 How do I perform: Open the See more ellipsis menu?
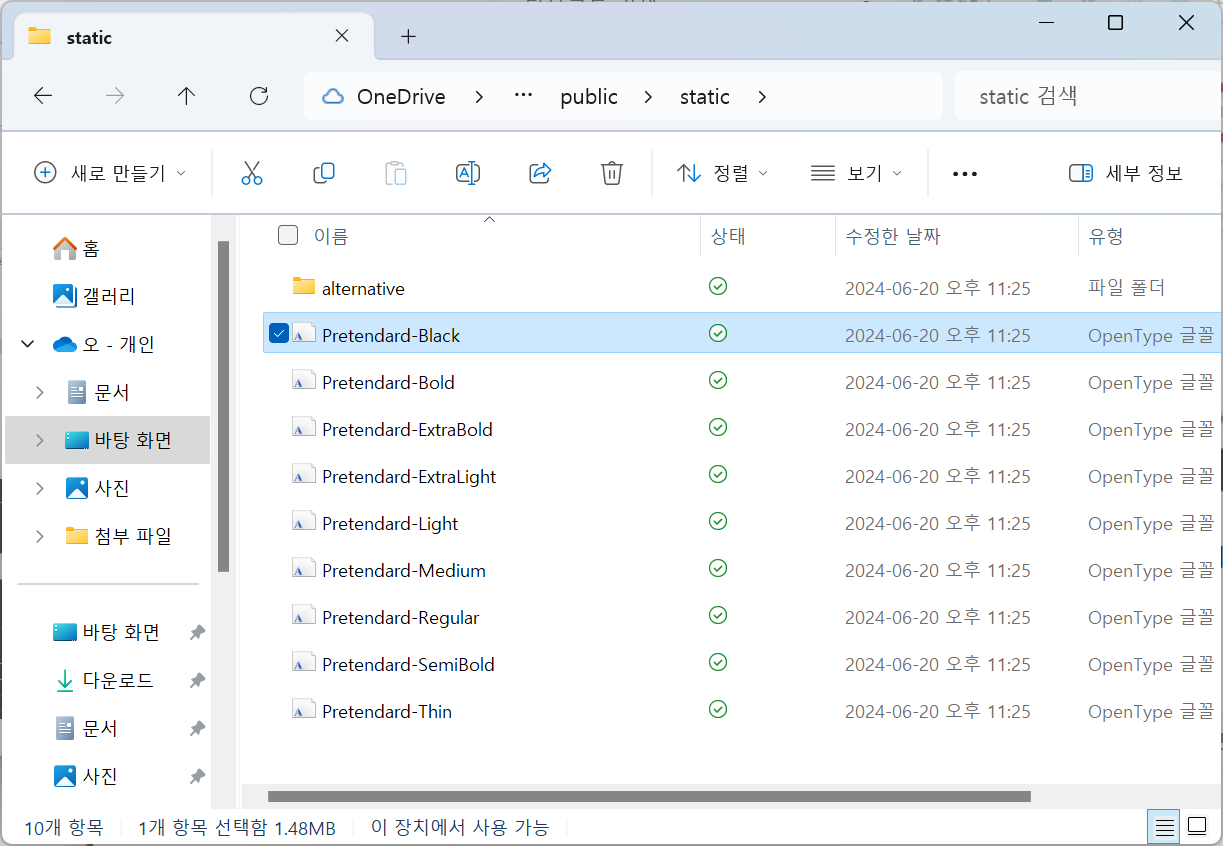coord(964,174)
